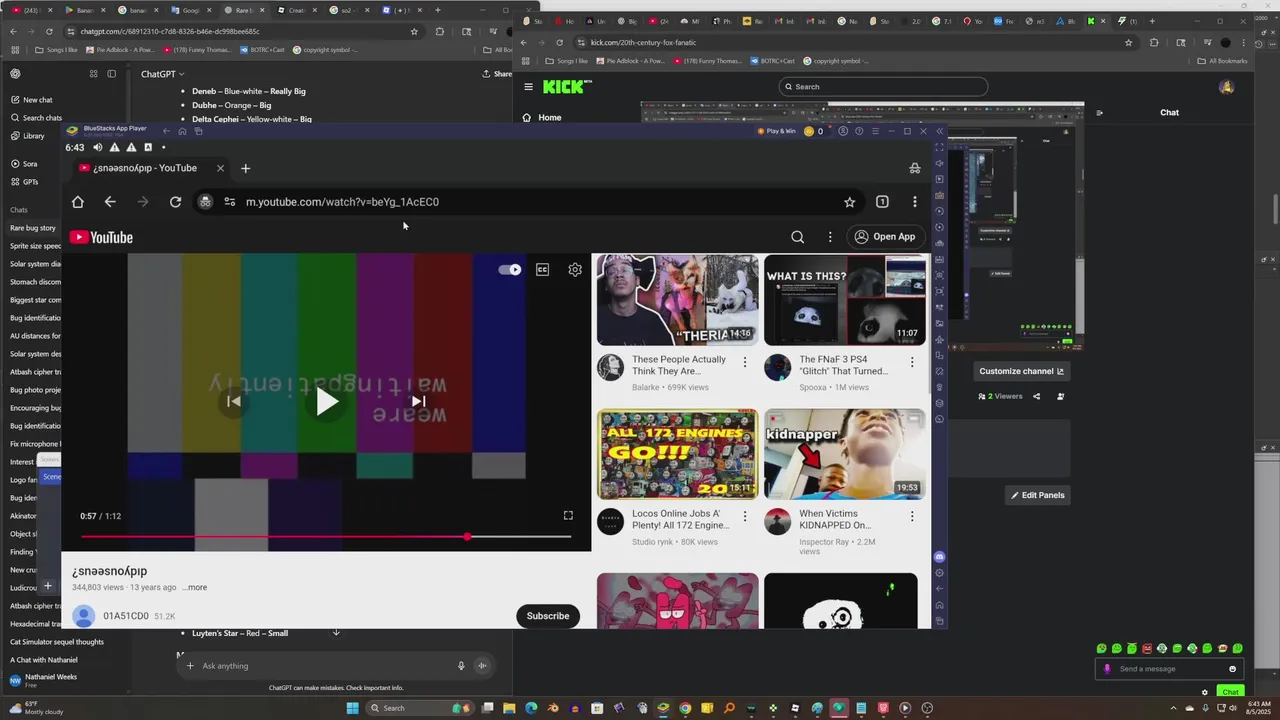Open a new tab in BlueStacks browser
The image size is (1280, 720).
pyautogui.click(x=245, y=168)
